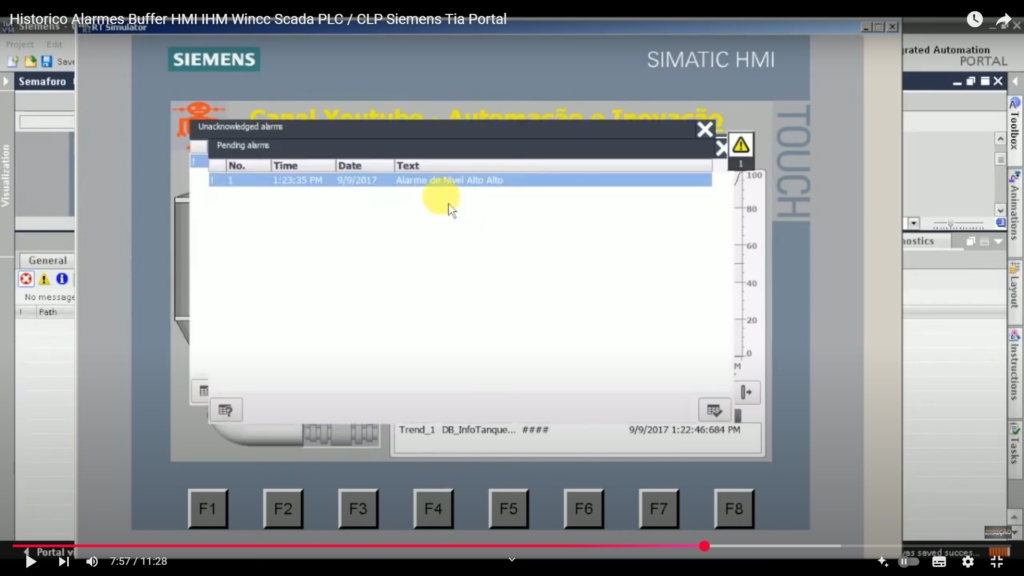This screenshot has width=1024, height=576.
Task: Select the 'Alarme de Nivel Alto Alto' alarm row
Action: [460, 180]
